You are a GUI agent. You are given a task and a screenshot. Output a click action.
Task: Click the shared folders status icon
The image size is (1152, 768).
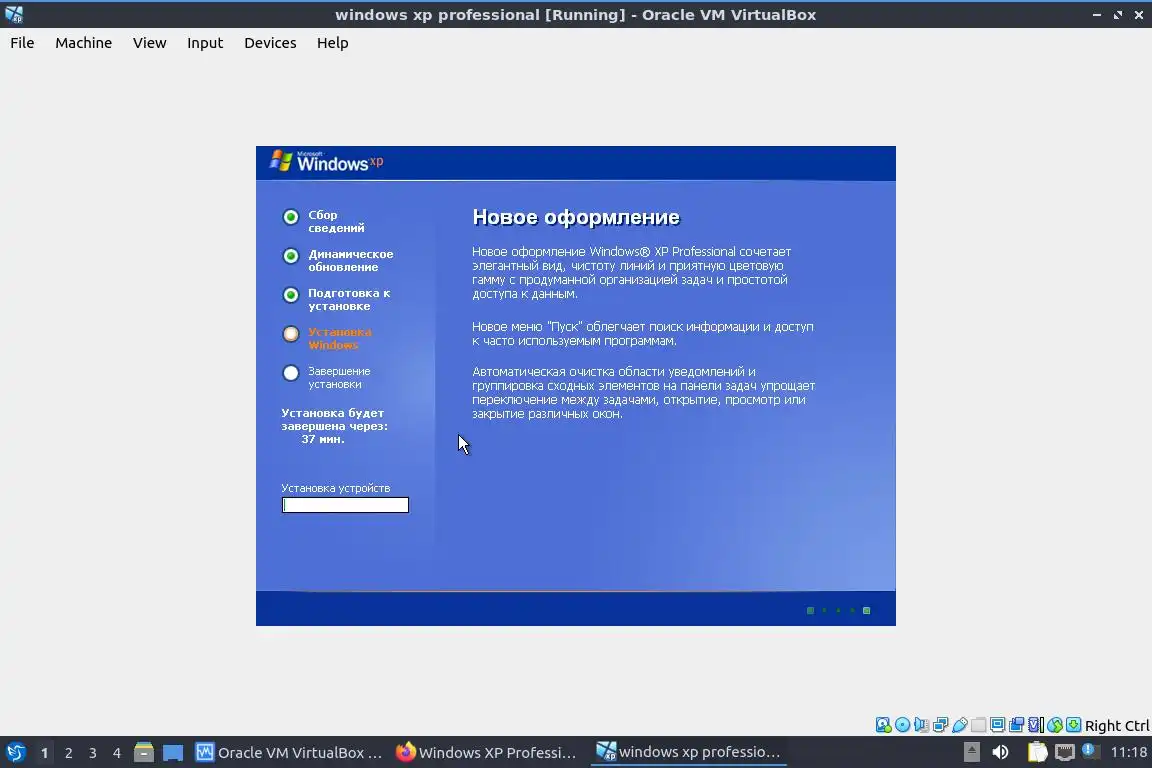pos(979,725)
